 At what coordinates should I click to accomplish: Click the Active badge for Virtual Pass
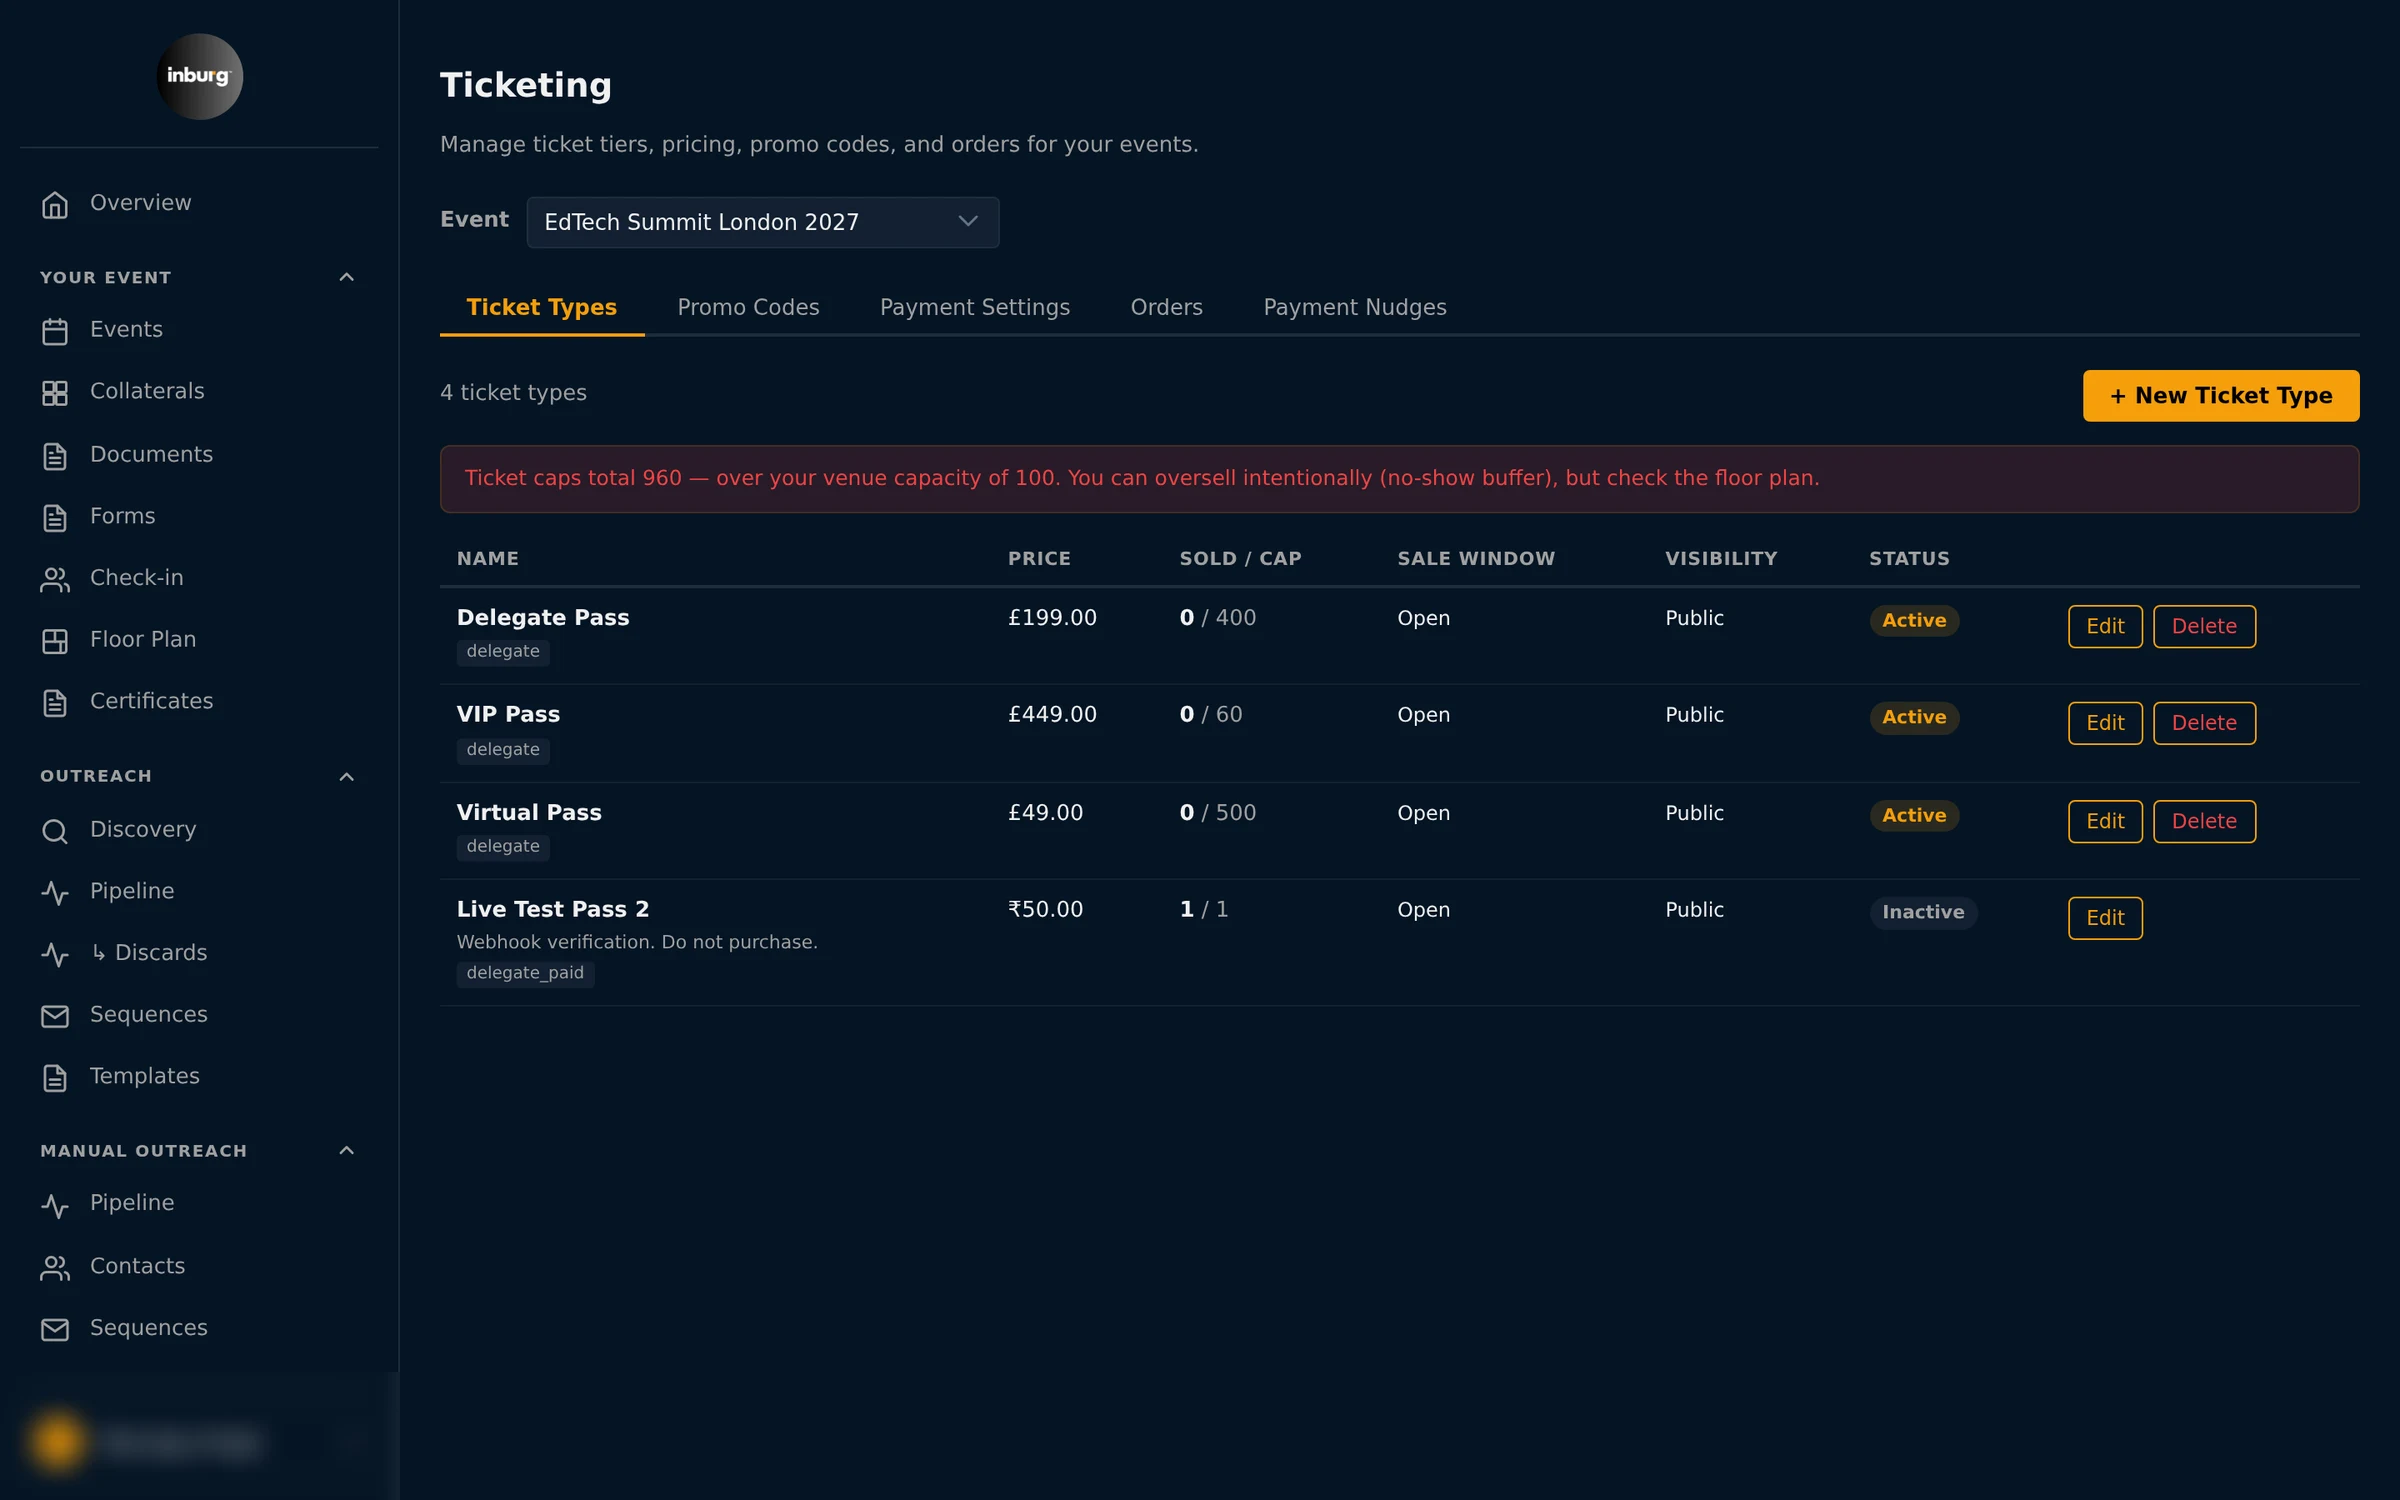(x=1914, y=816)
